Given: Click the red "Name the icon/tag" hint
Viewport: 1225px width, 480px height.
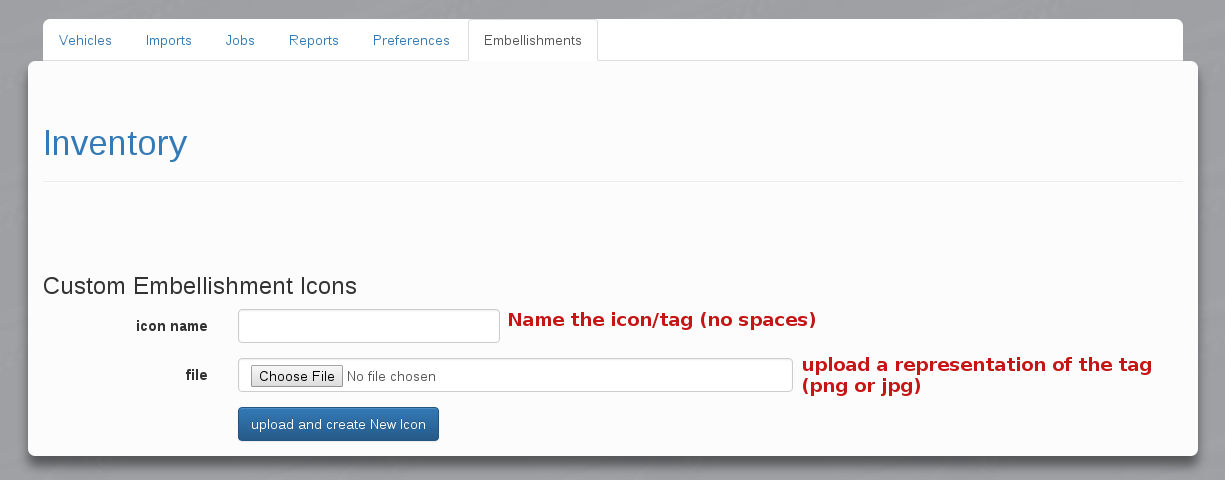Looking at the screenshot, I should pyautogui.click(x=662, y=320).
